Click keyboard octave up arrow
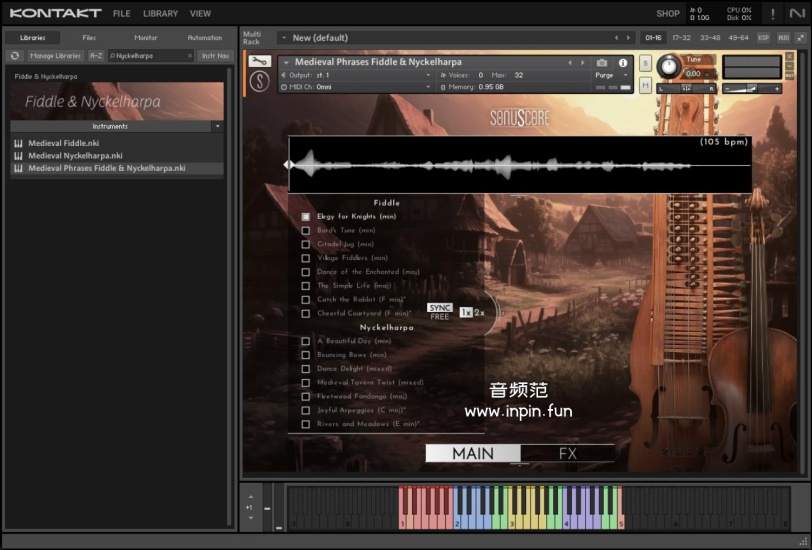The image size is (812, 550). click(251, 497)
